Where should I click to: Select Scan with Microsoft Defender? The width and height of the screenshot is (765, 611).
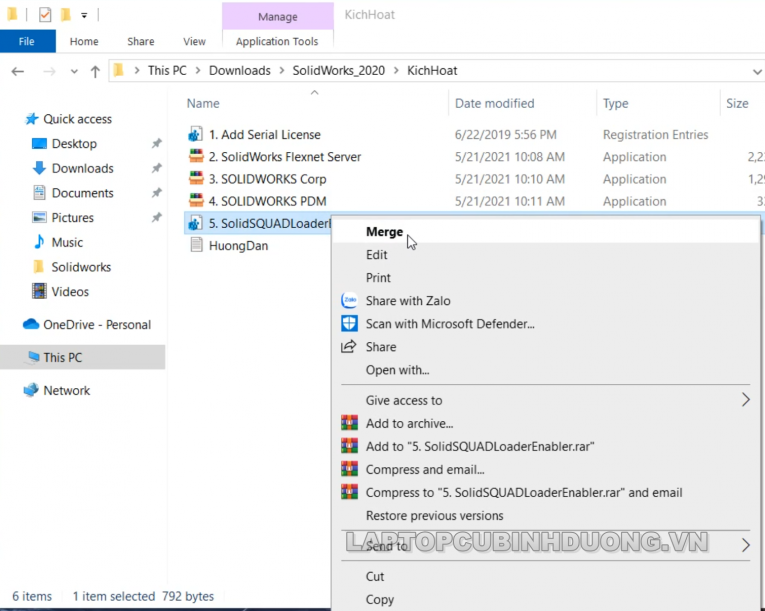tap(545, 324)
